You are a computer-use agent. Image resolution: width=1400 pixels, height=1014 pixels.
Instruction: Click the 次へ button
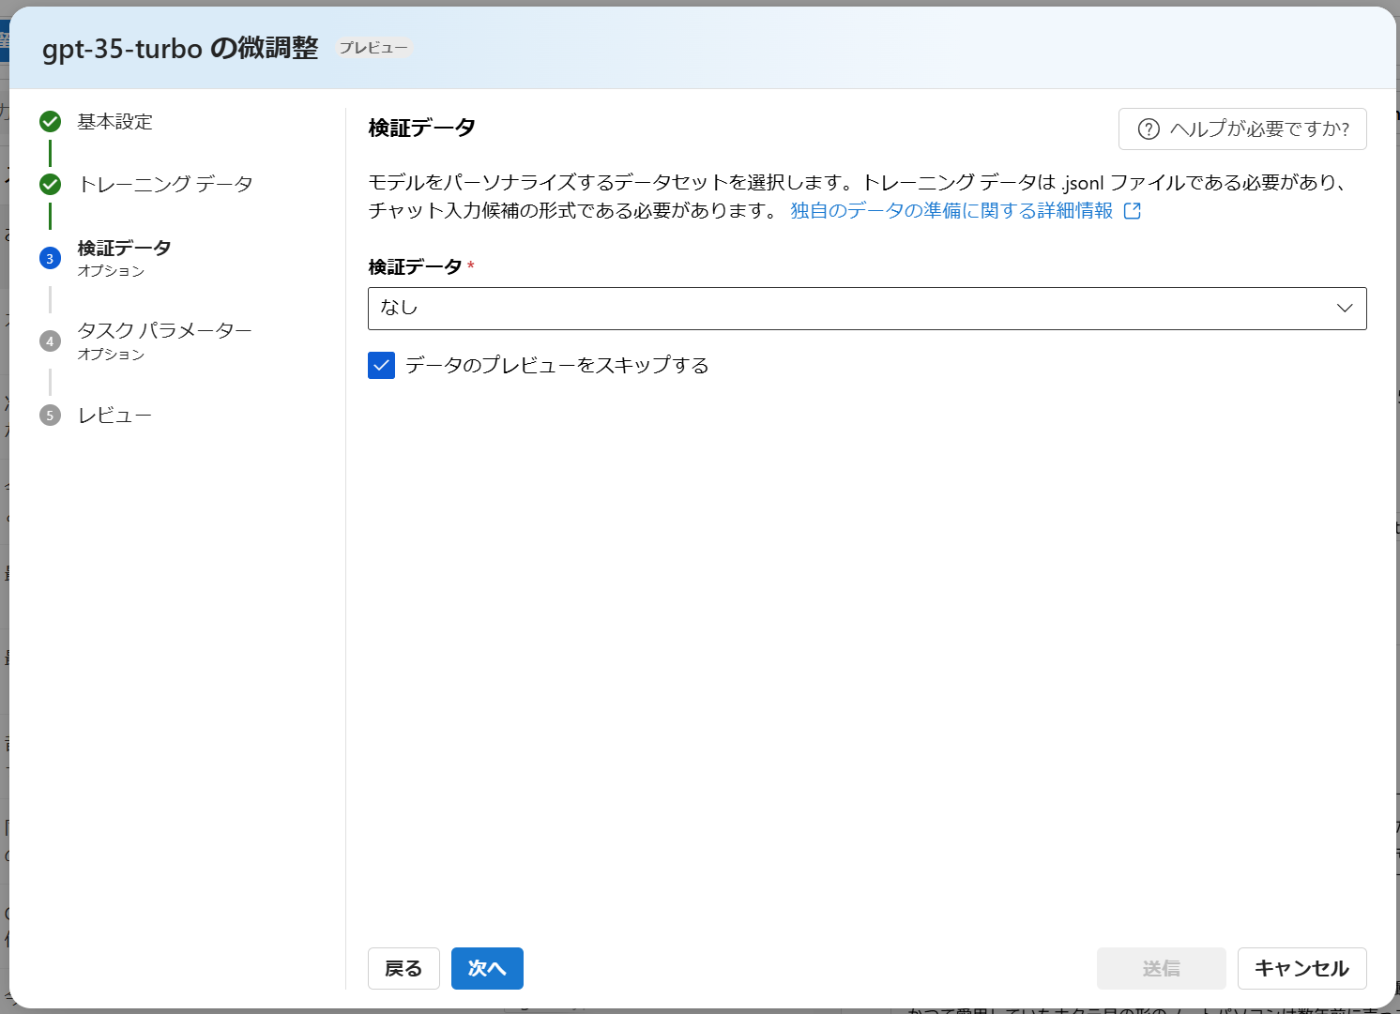pyautogui.click(x=487, y=968)
